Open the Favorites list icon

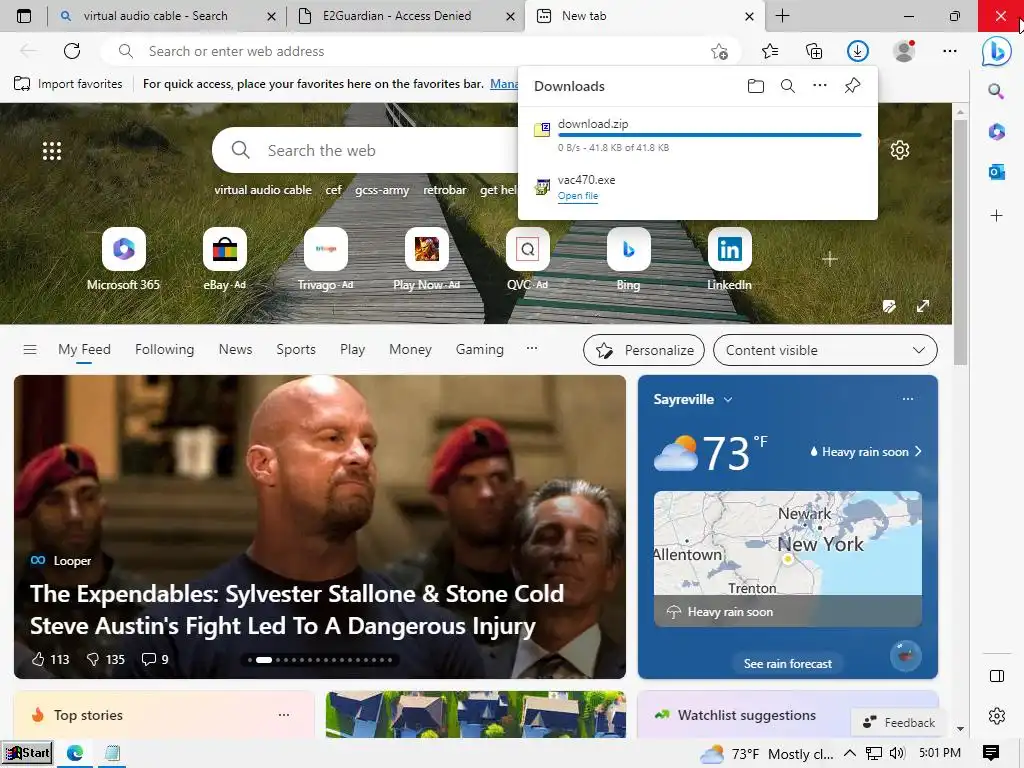click(770, 51)
